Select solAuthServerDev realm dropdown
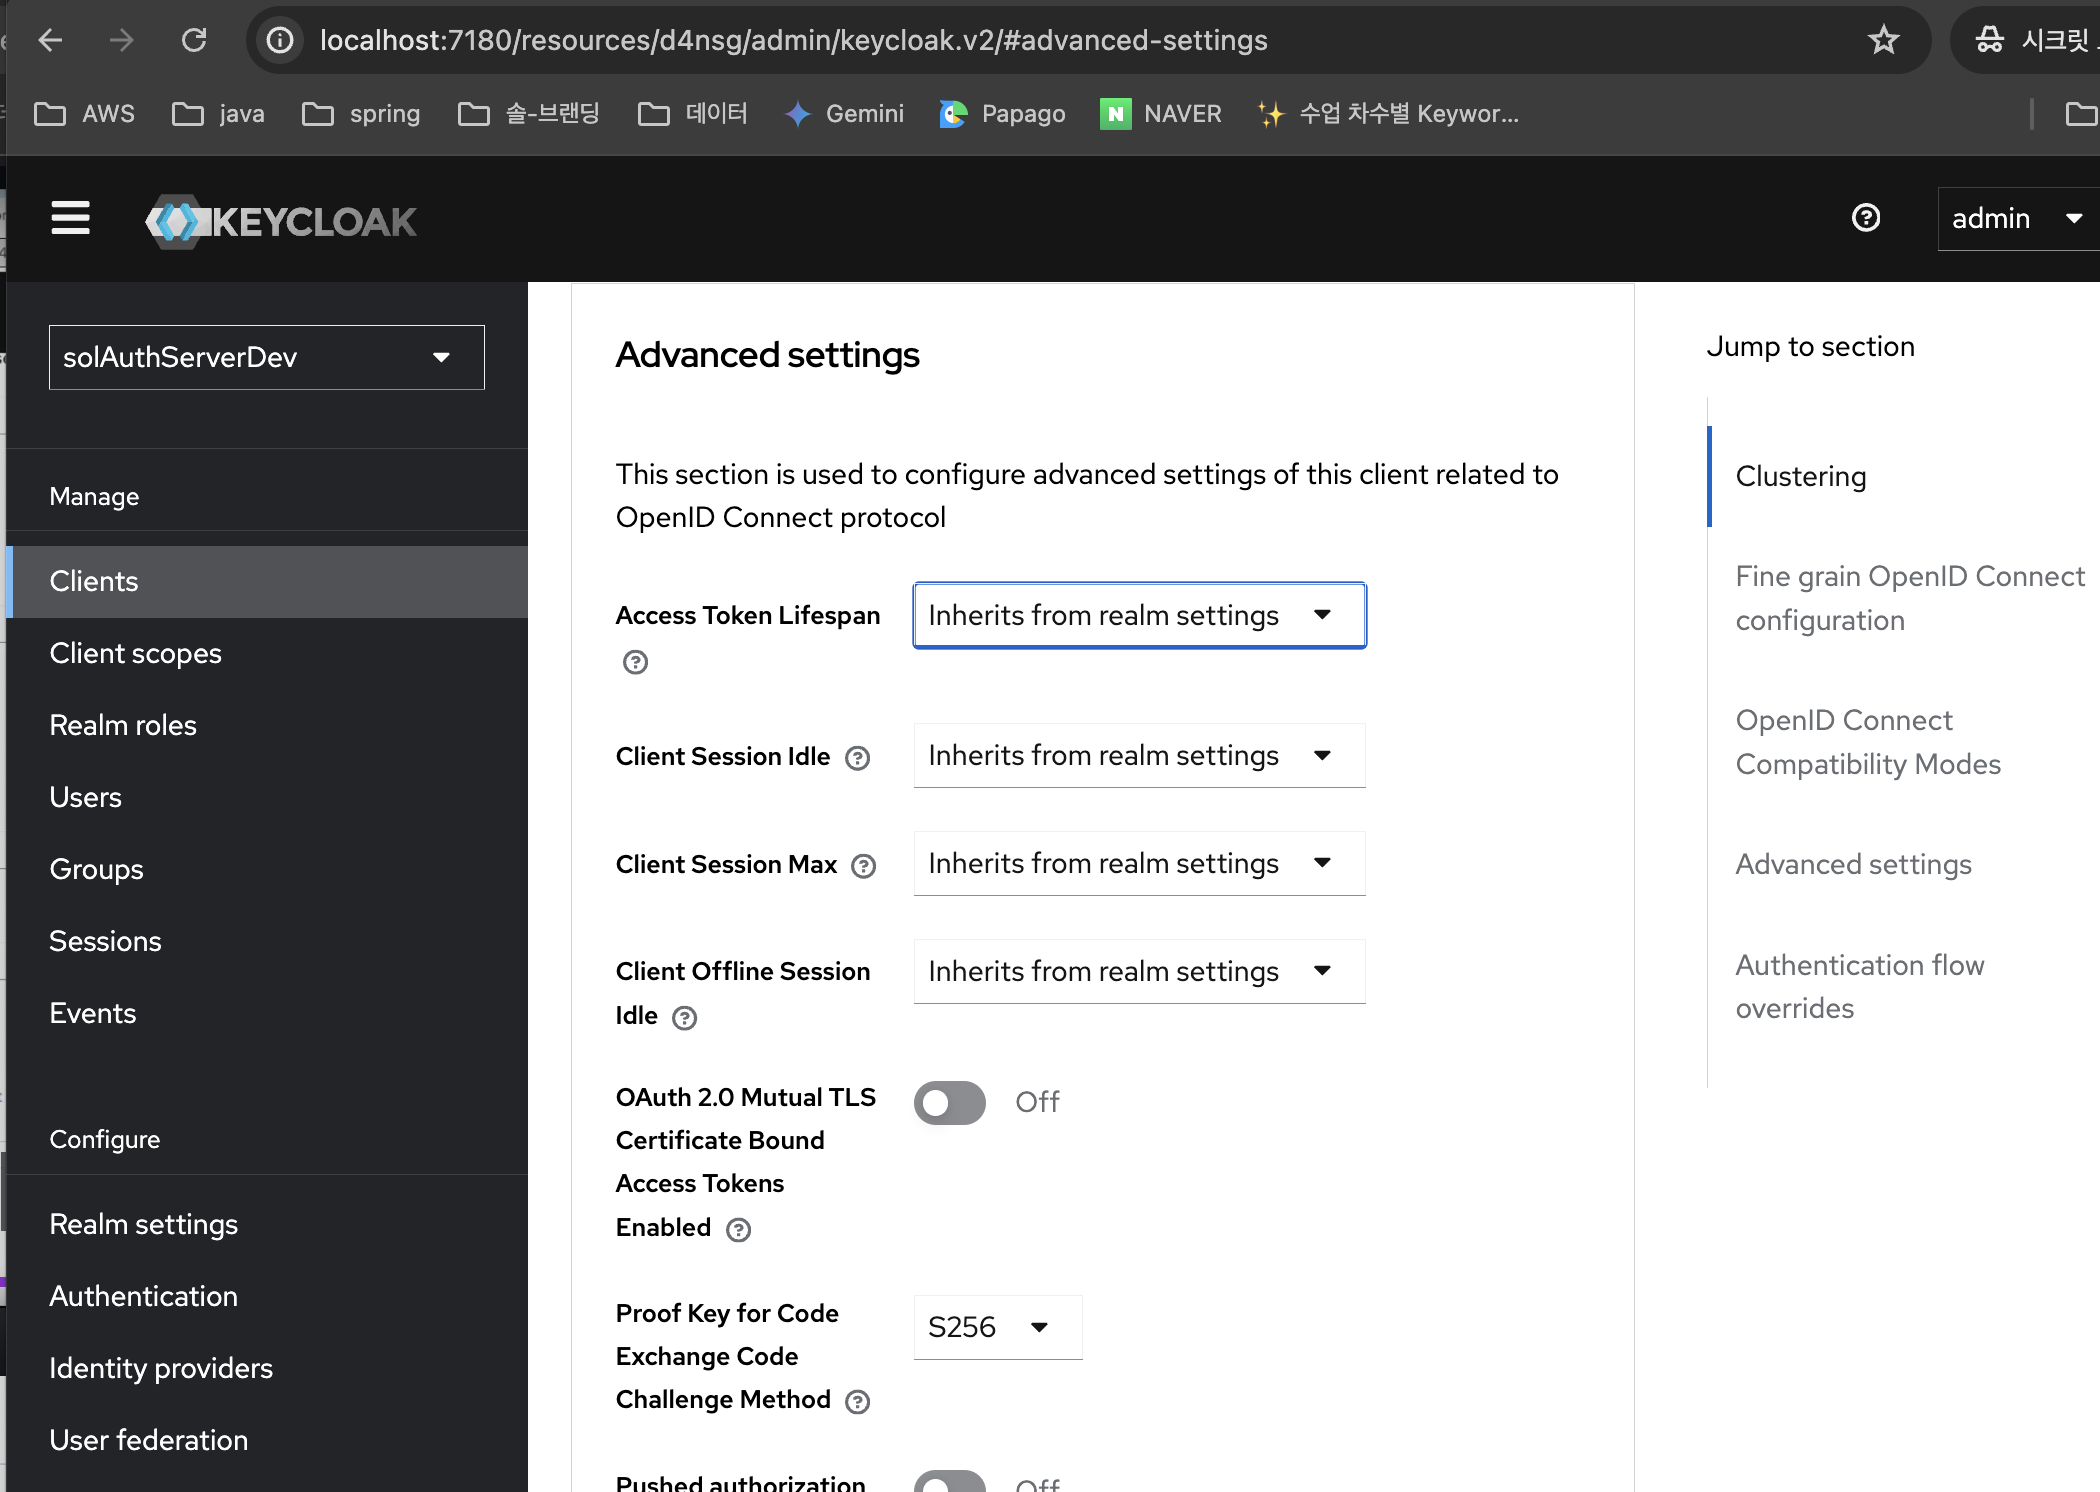The width and height of the screenshot is (2100, 1492). click(261, 355)
